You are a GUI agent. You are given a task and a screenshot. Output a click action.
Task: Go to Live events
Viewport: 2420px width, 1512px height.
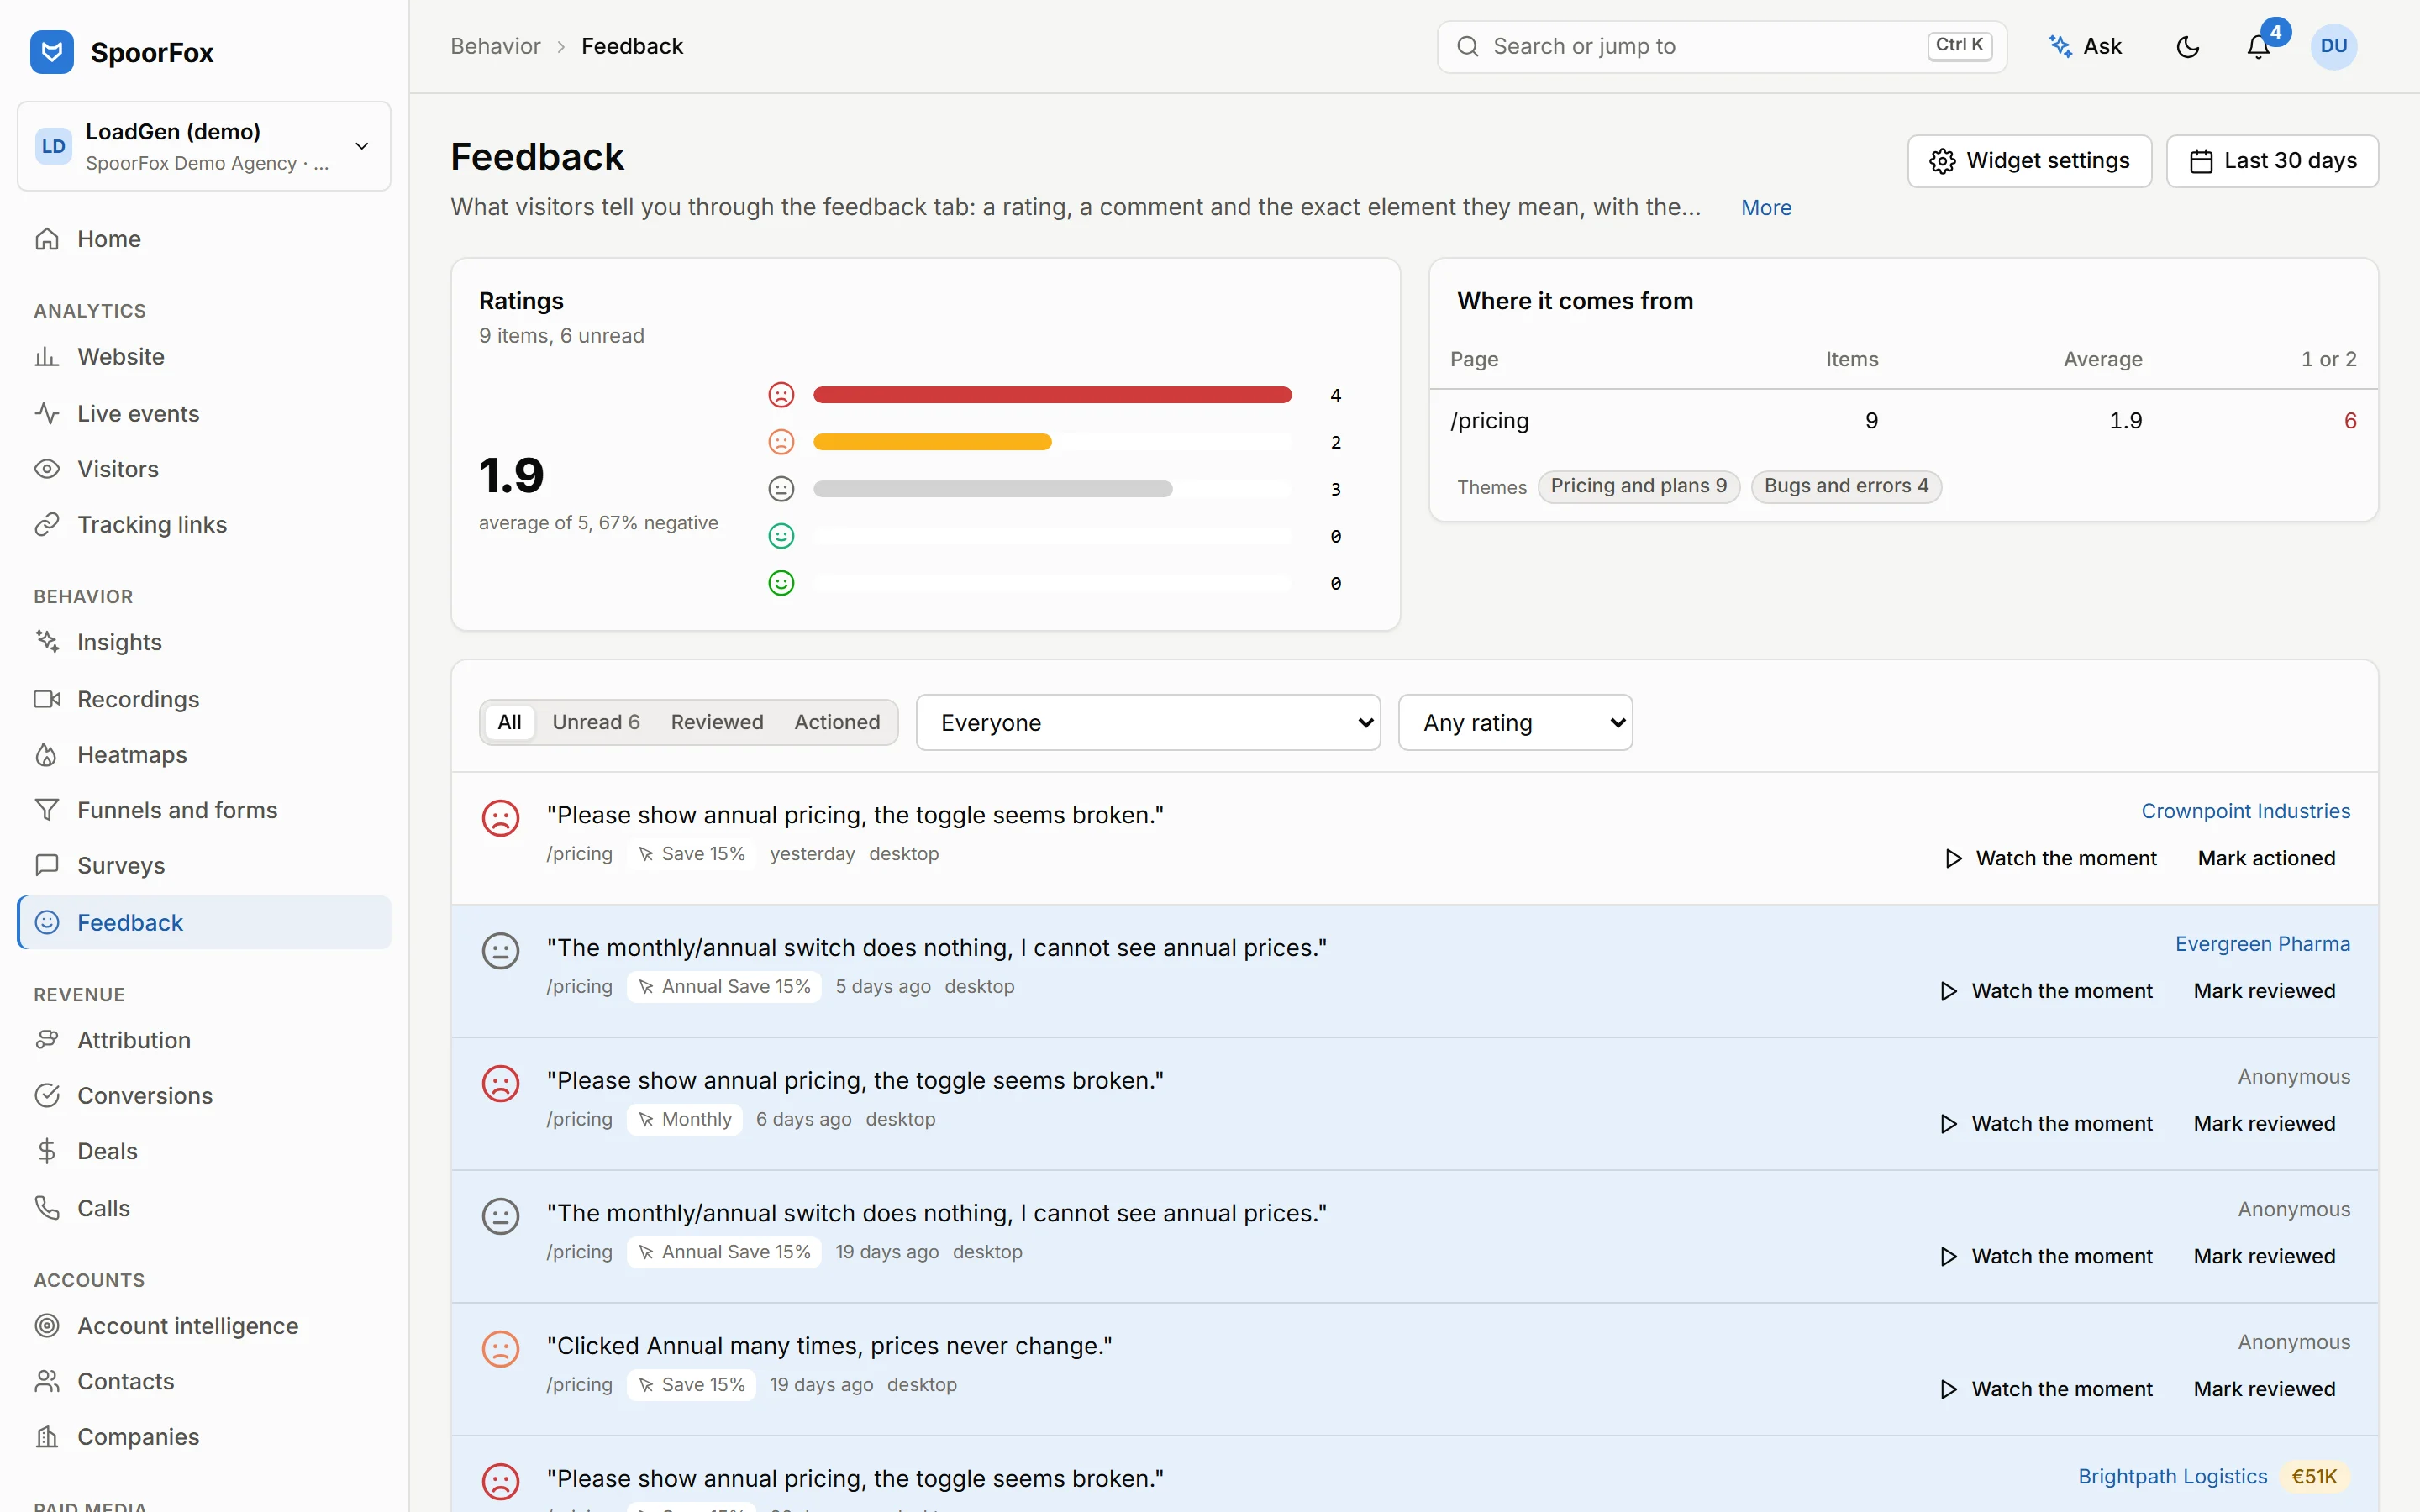coord(204,414)
